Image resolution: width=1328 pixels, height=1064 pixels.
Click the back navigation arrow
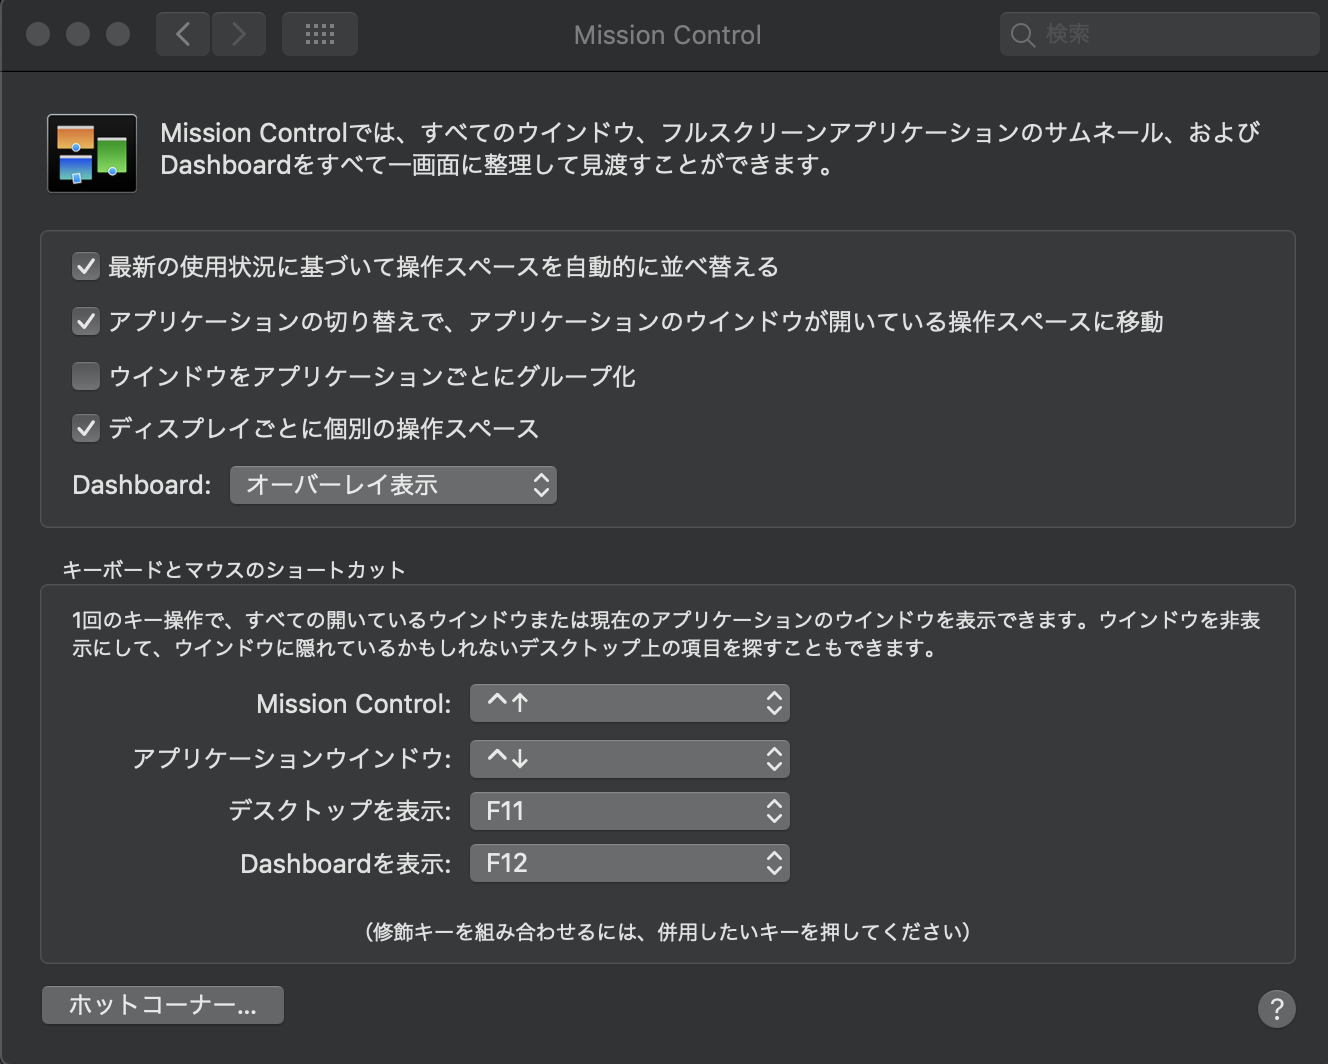point(183,35)
